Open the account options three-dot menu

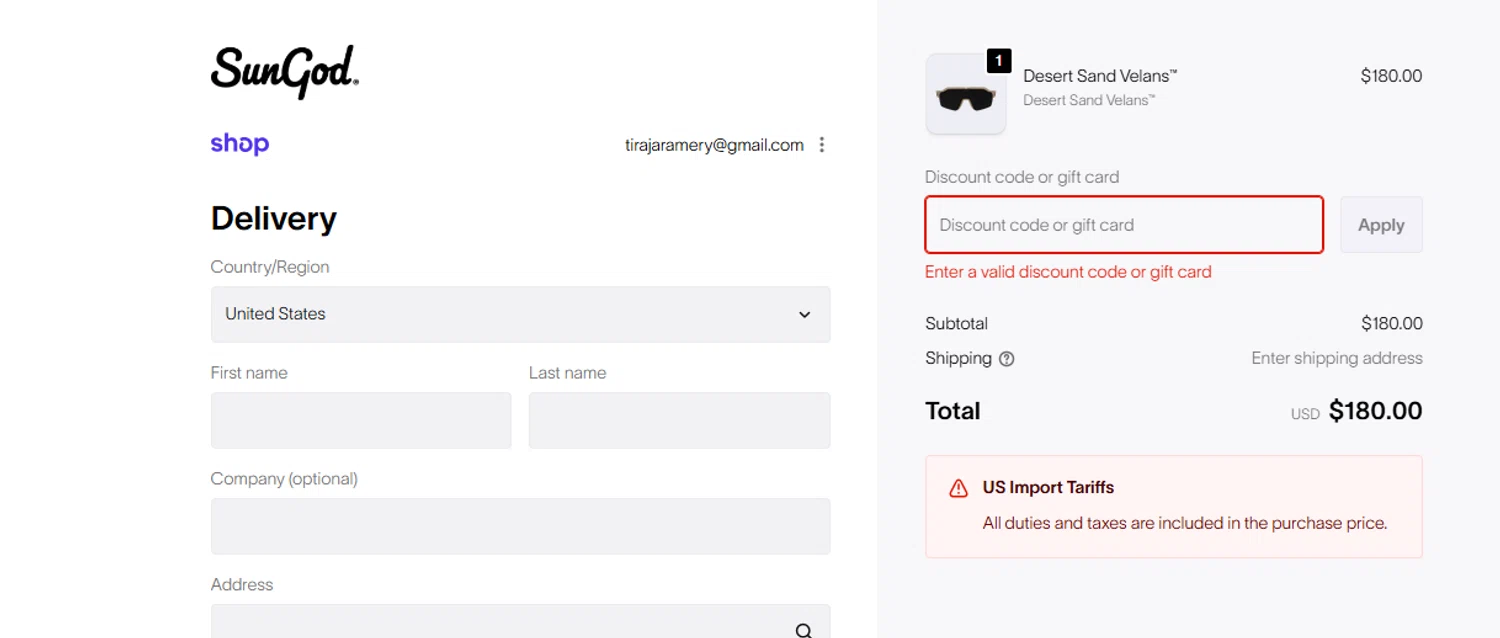822,145
